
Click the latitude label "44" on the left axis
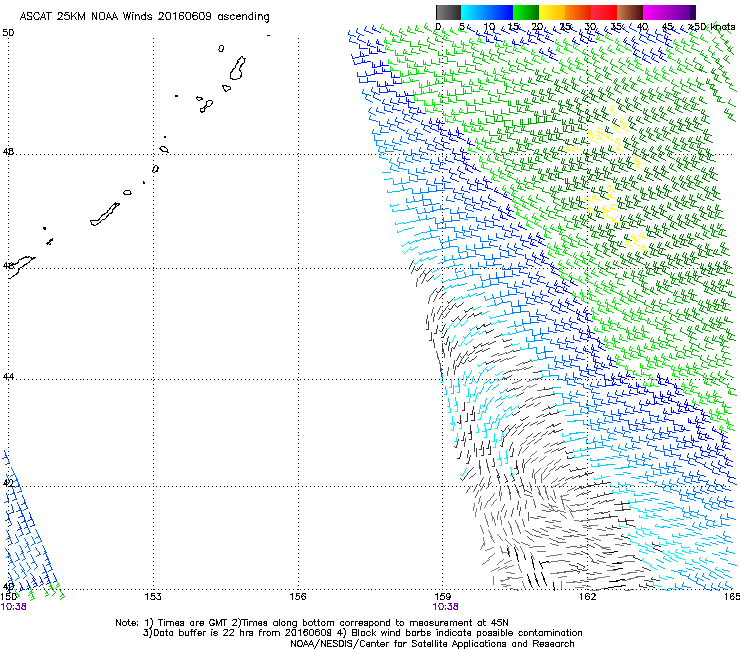[8, 377]
